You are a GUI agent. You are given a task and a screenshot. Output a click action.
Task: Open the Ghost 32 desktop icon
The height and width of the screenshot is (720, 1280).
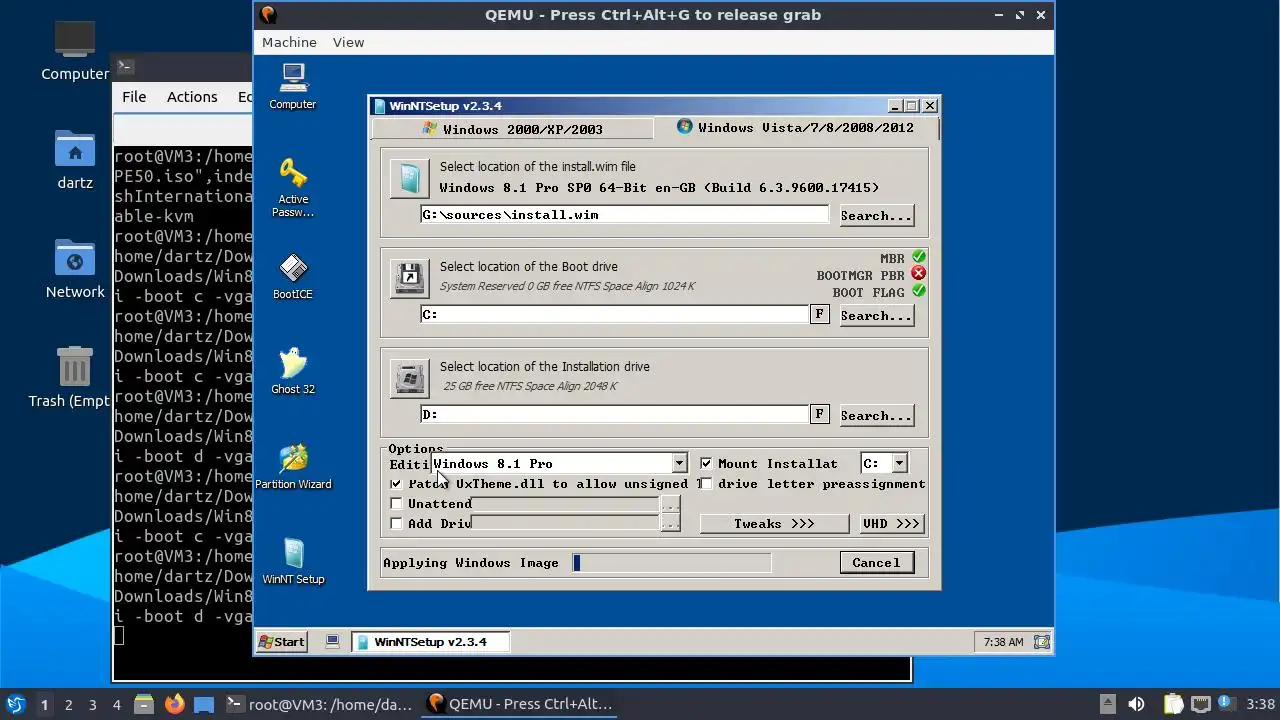pos(293,371)
